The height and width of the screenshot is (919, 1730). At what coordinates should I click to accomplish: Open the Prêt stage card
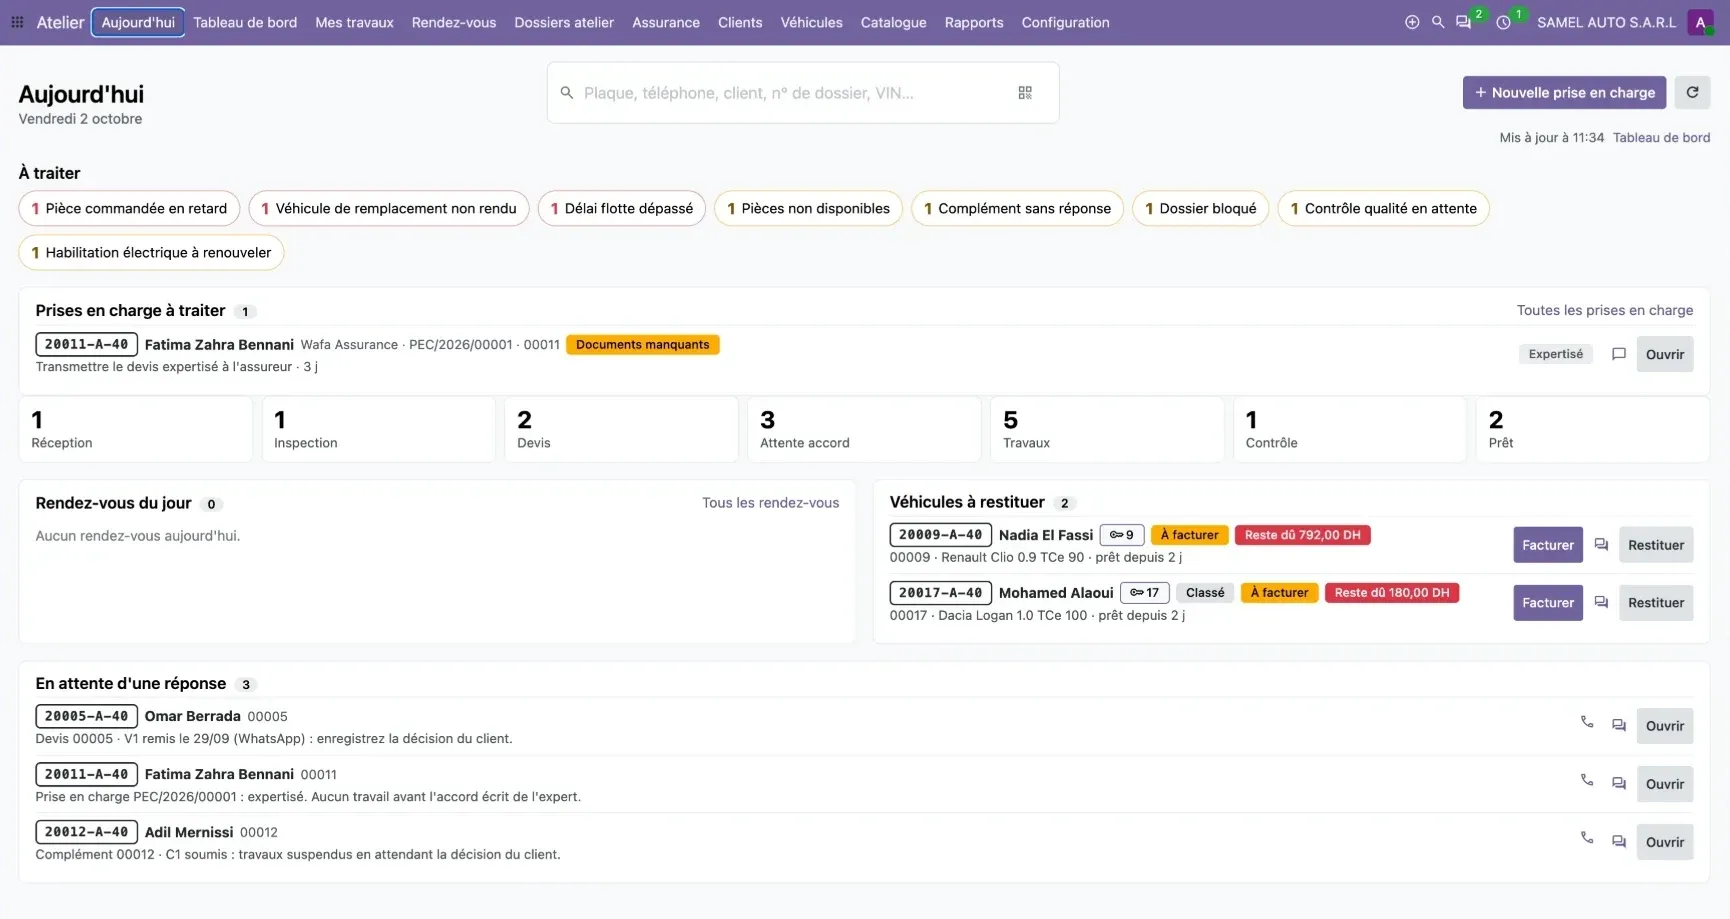1593,429
